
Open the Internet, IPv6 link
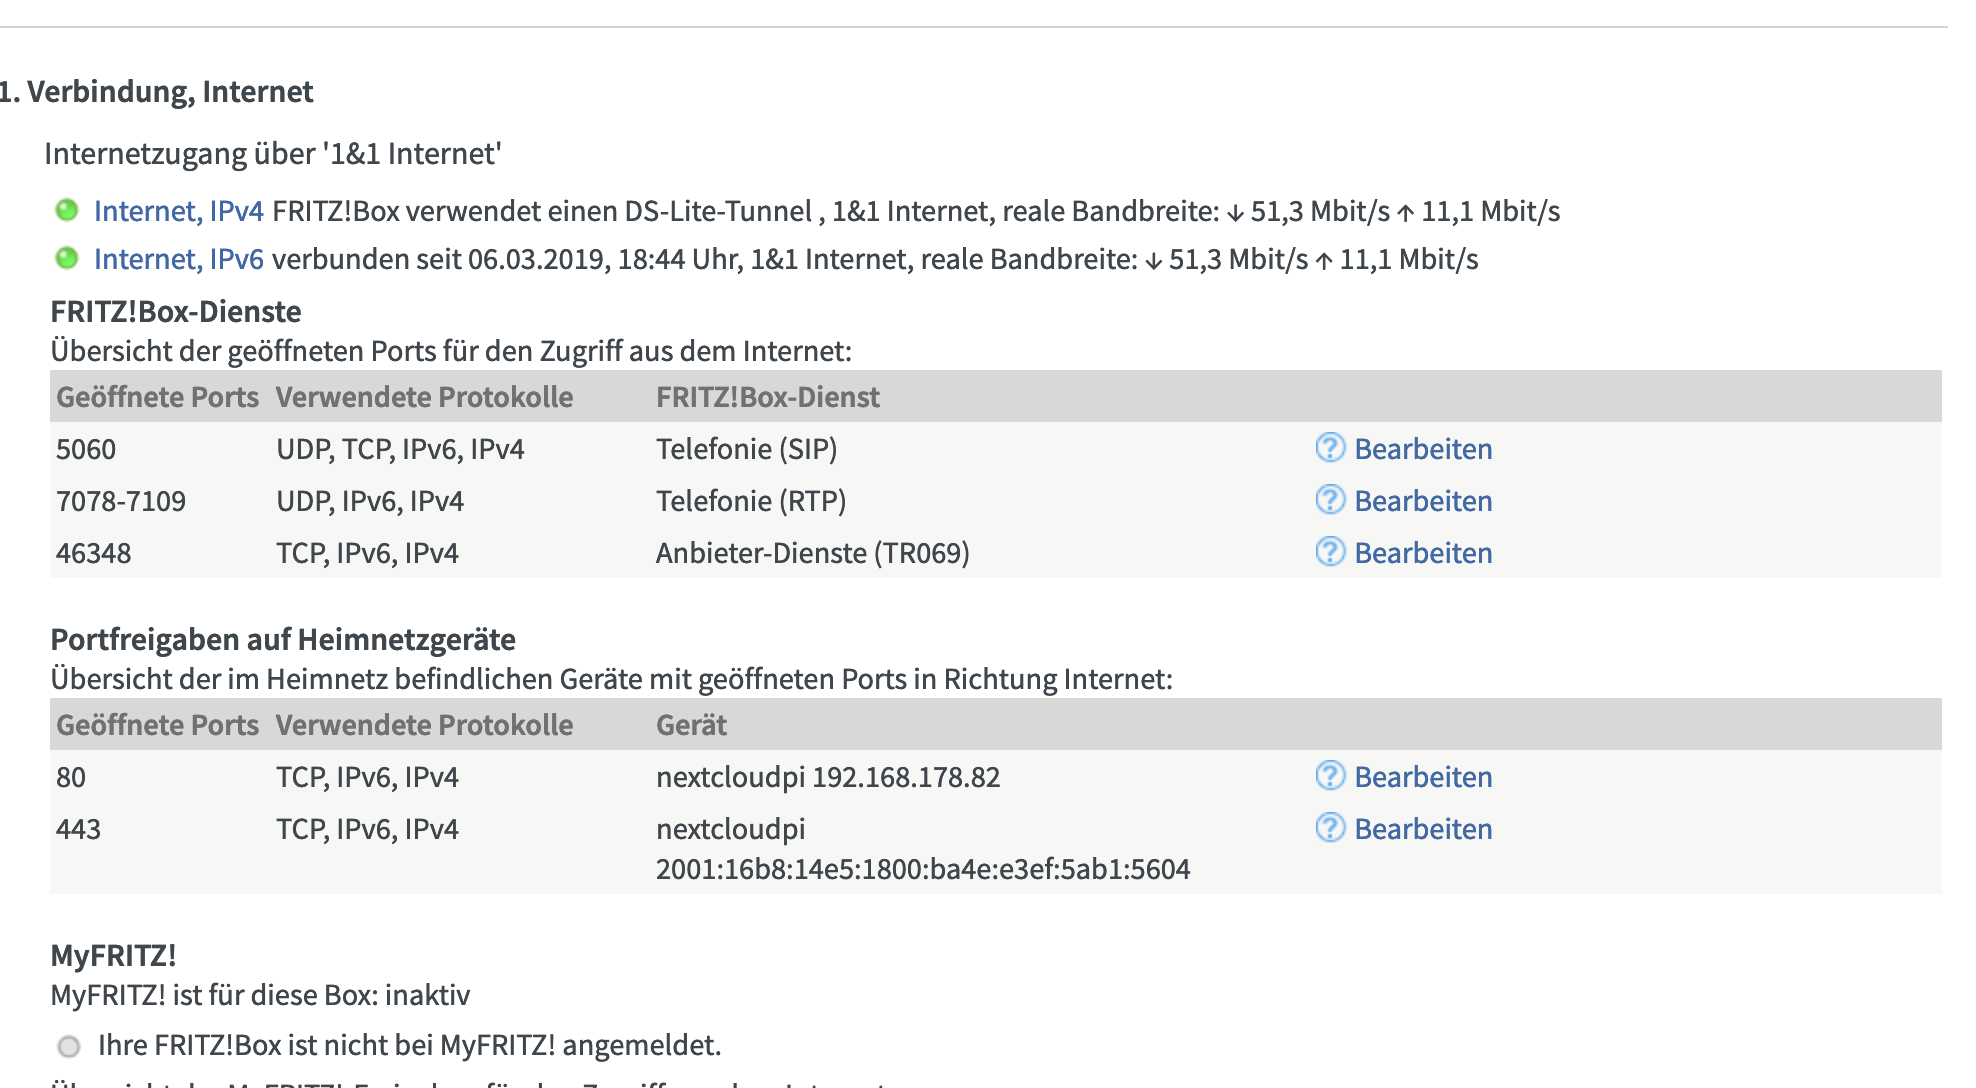point(178,259)
